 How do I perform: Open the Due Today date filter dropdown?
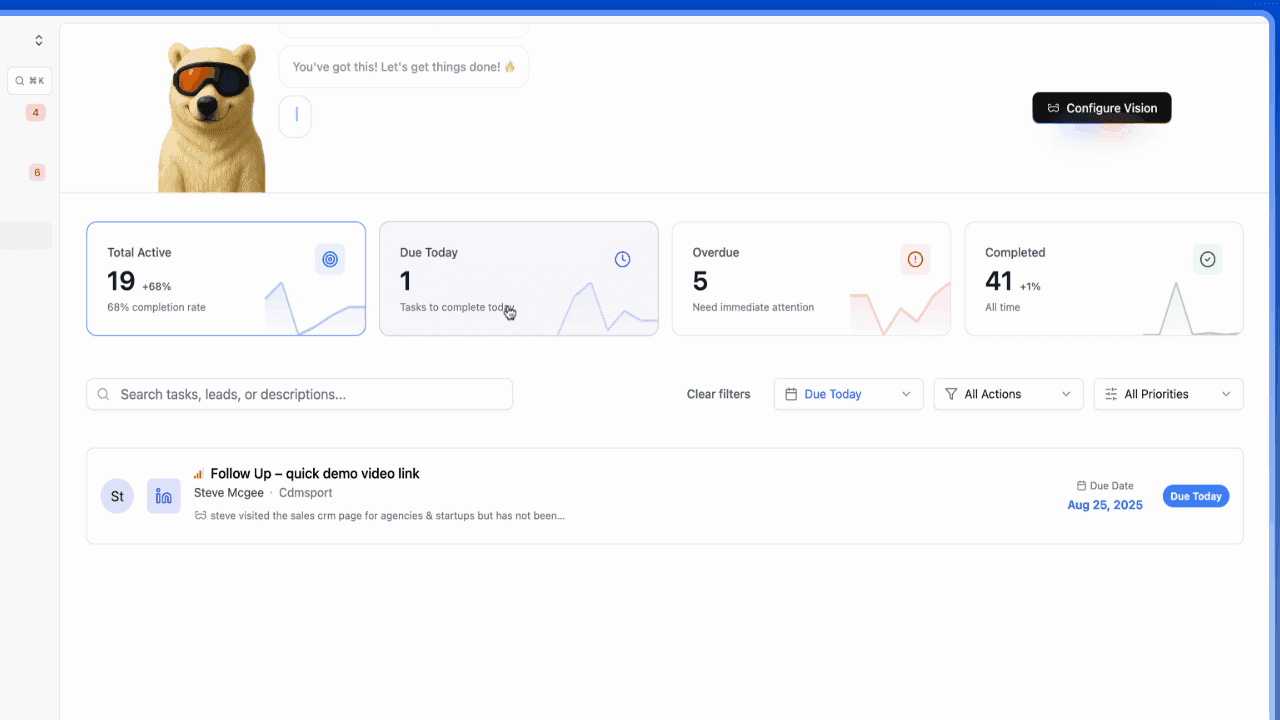(x=849, y=394)
